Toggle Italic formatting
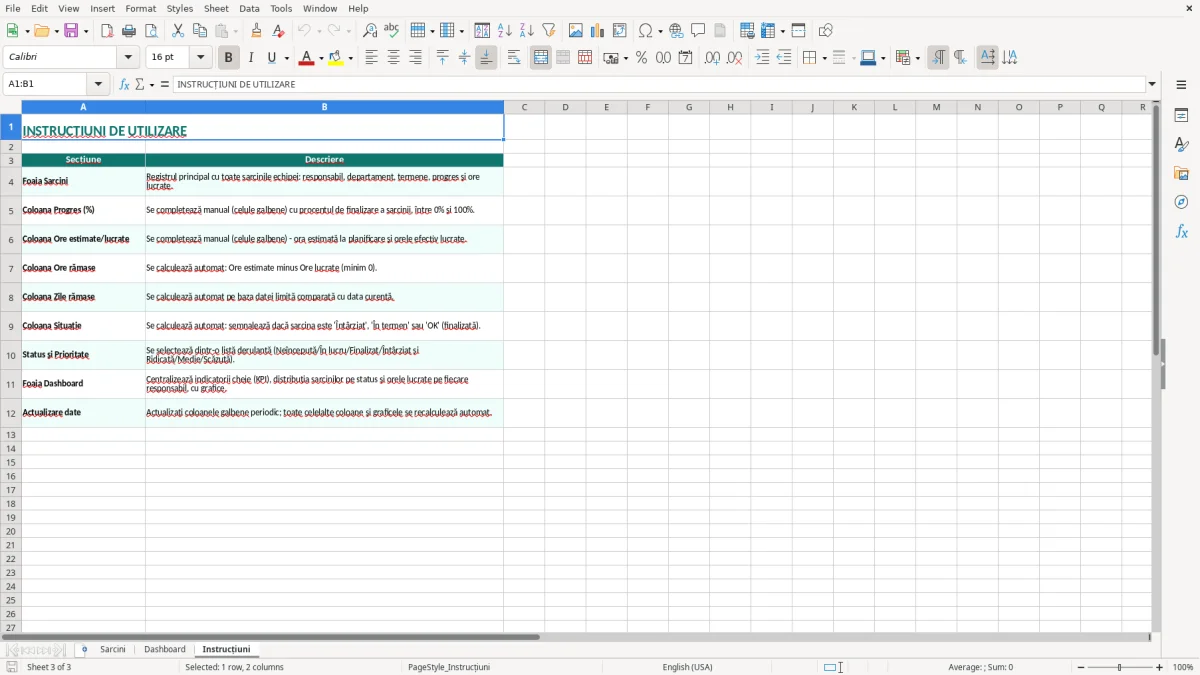This screenshot has height=675, width=1200. point(251,58)
